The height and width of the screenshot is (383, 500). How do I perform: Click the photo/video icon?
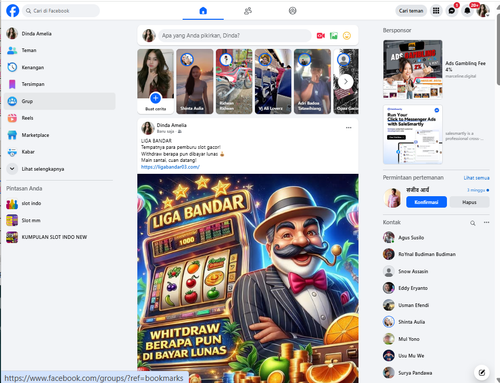(x=334, y=35)
